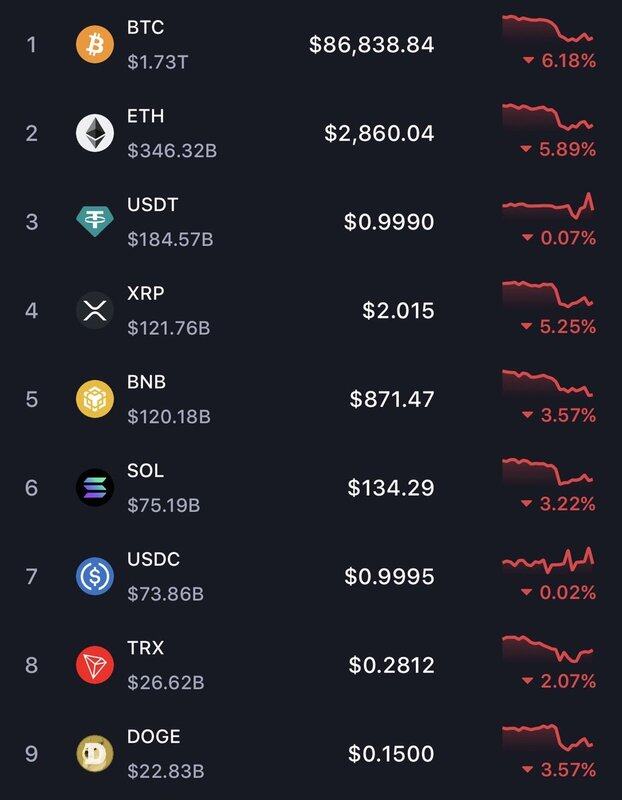
Task: View the BTC price $86,838.84
Action: coord(371,45)
